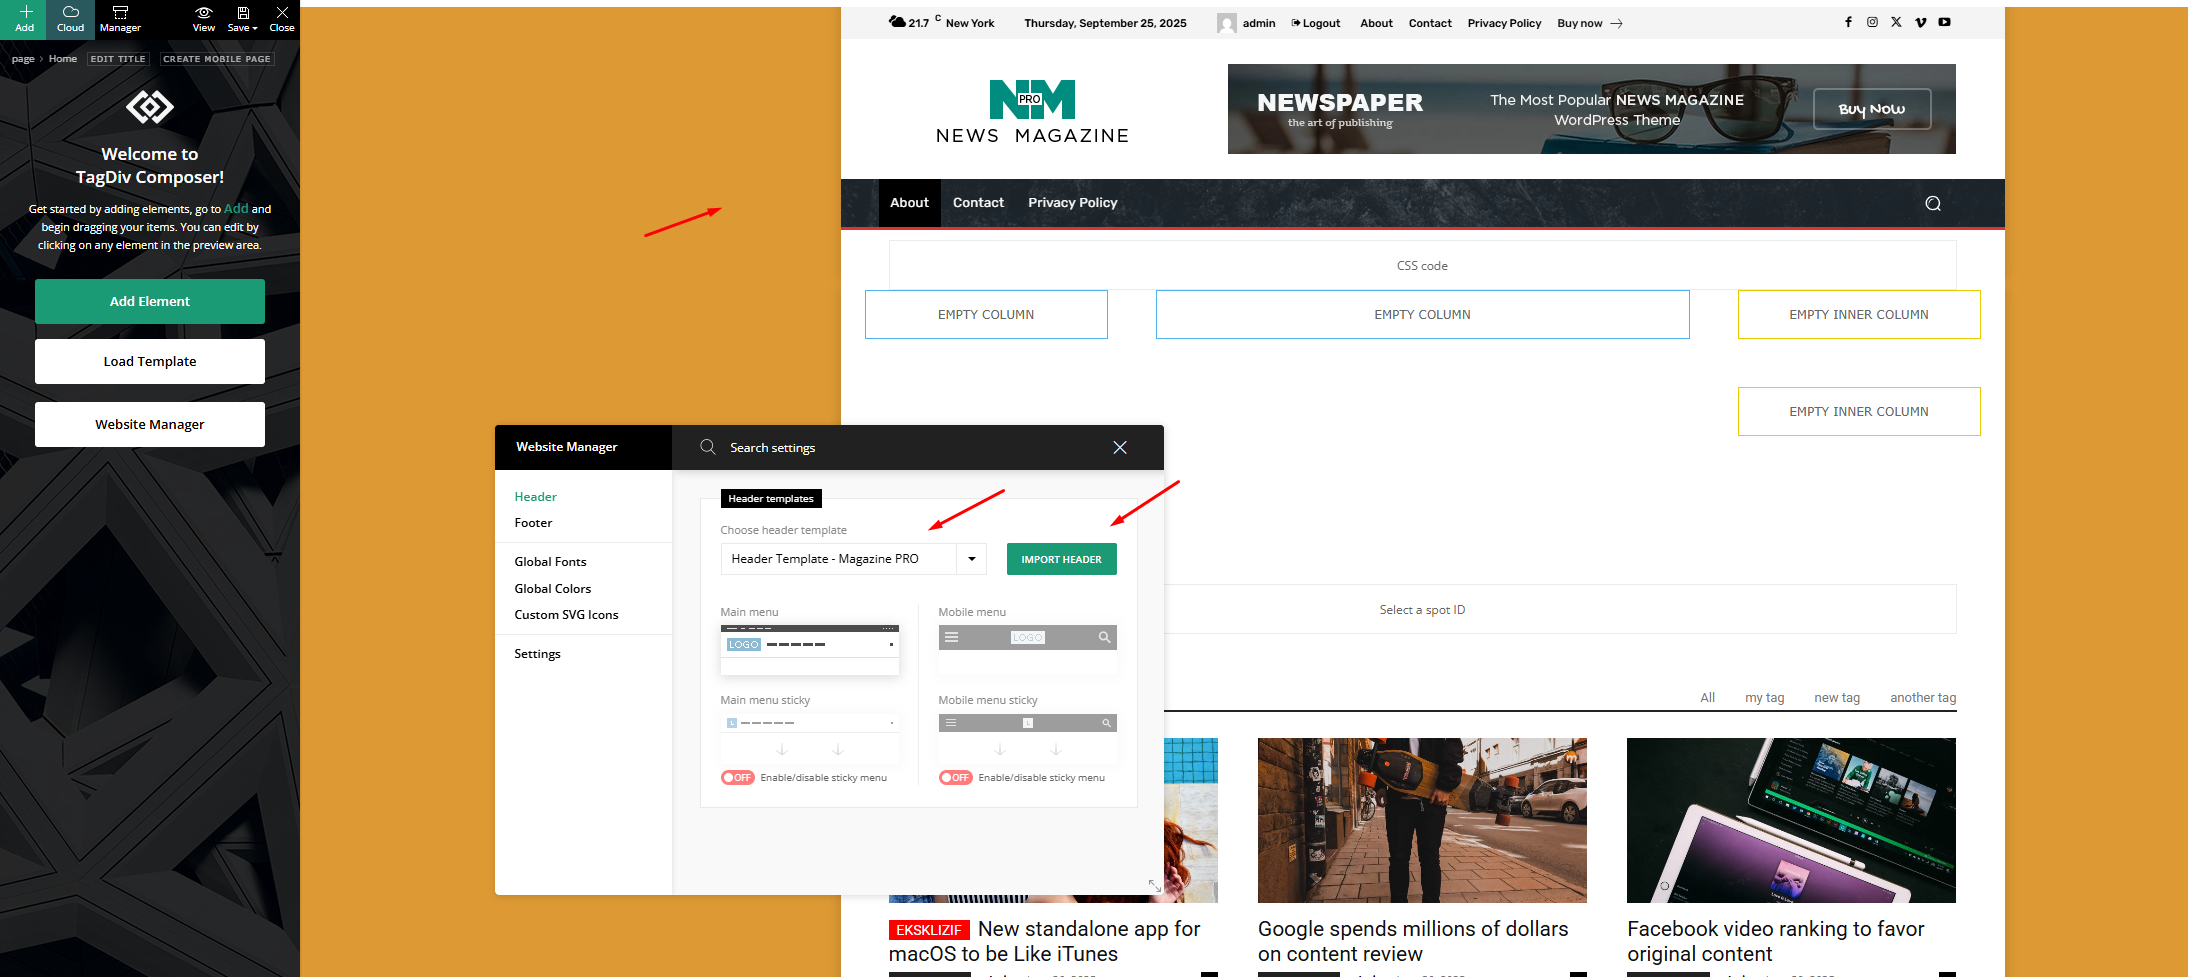Select the Main menu header thumbnail
2188x977 pixels.
coord(810,649)
